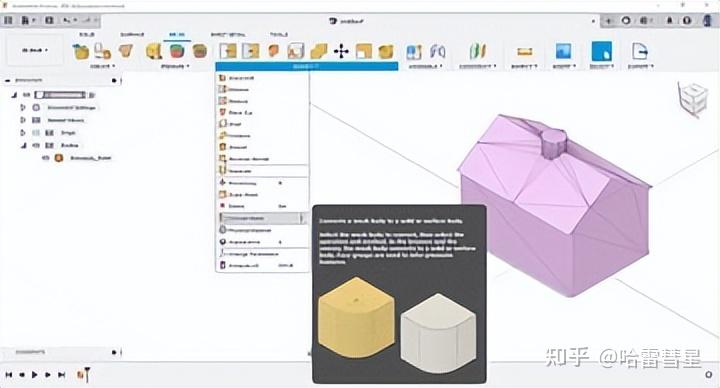The image size is (720, 388).
Task: Open the Notifications bell icon
Action: [669, 21]
